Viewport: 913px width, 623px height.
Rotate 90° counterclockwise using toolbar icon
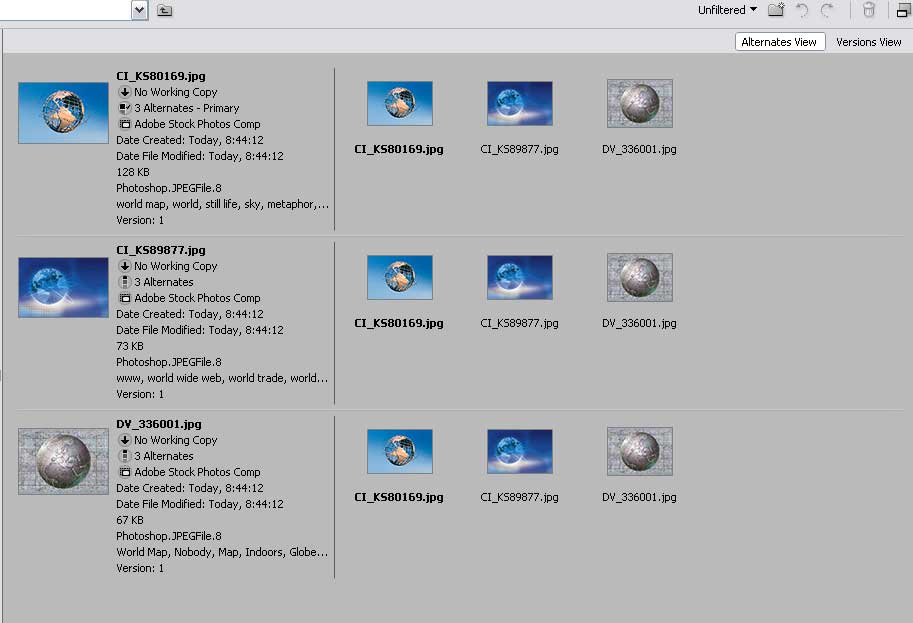coord(803,10)
